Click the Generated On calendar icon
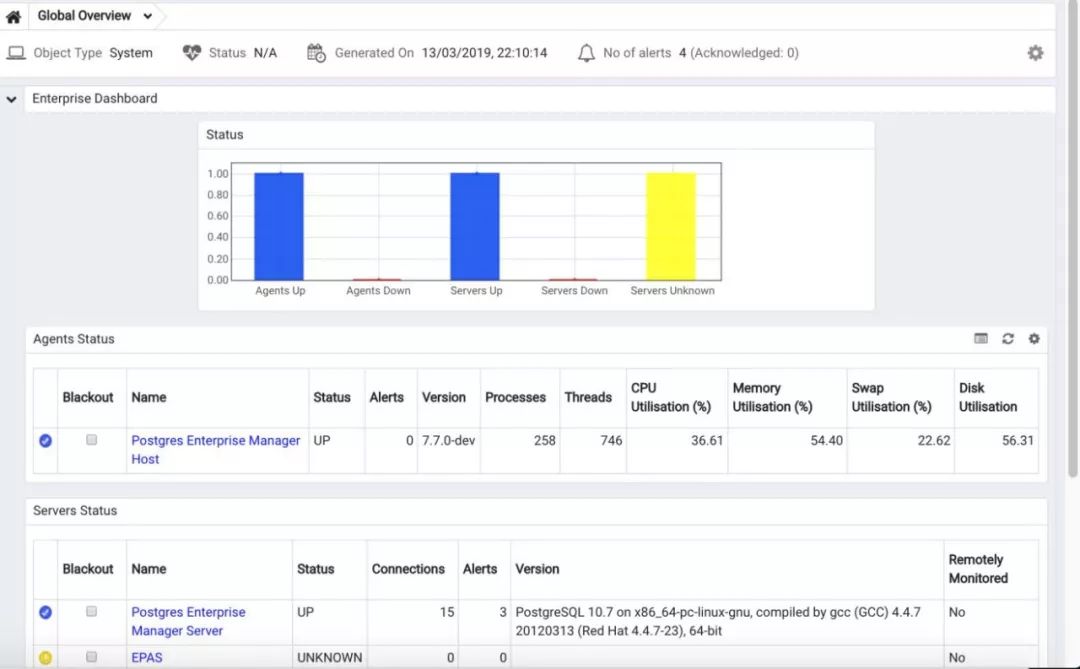The height and width of the screenshot is (669, 1080). [x=316, y=53]
